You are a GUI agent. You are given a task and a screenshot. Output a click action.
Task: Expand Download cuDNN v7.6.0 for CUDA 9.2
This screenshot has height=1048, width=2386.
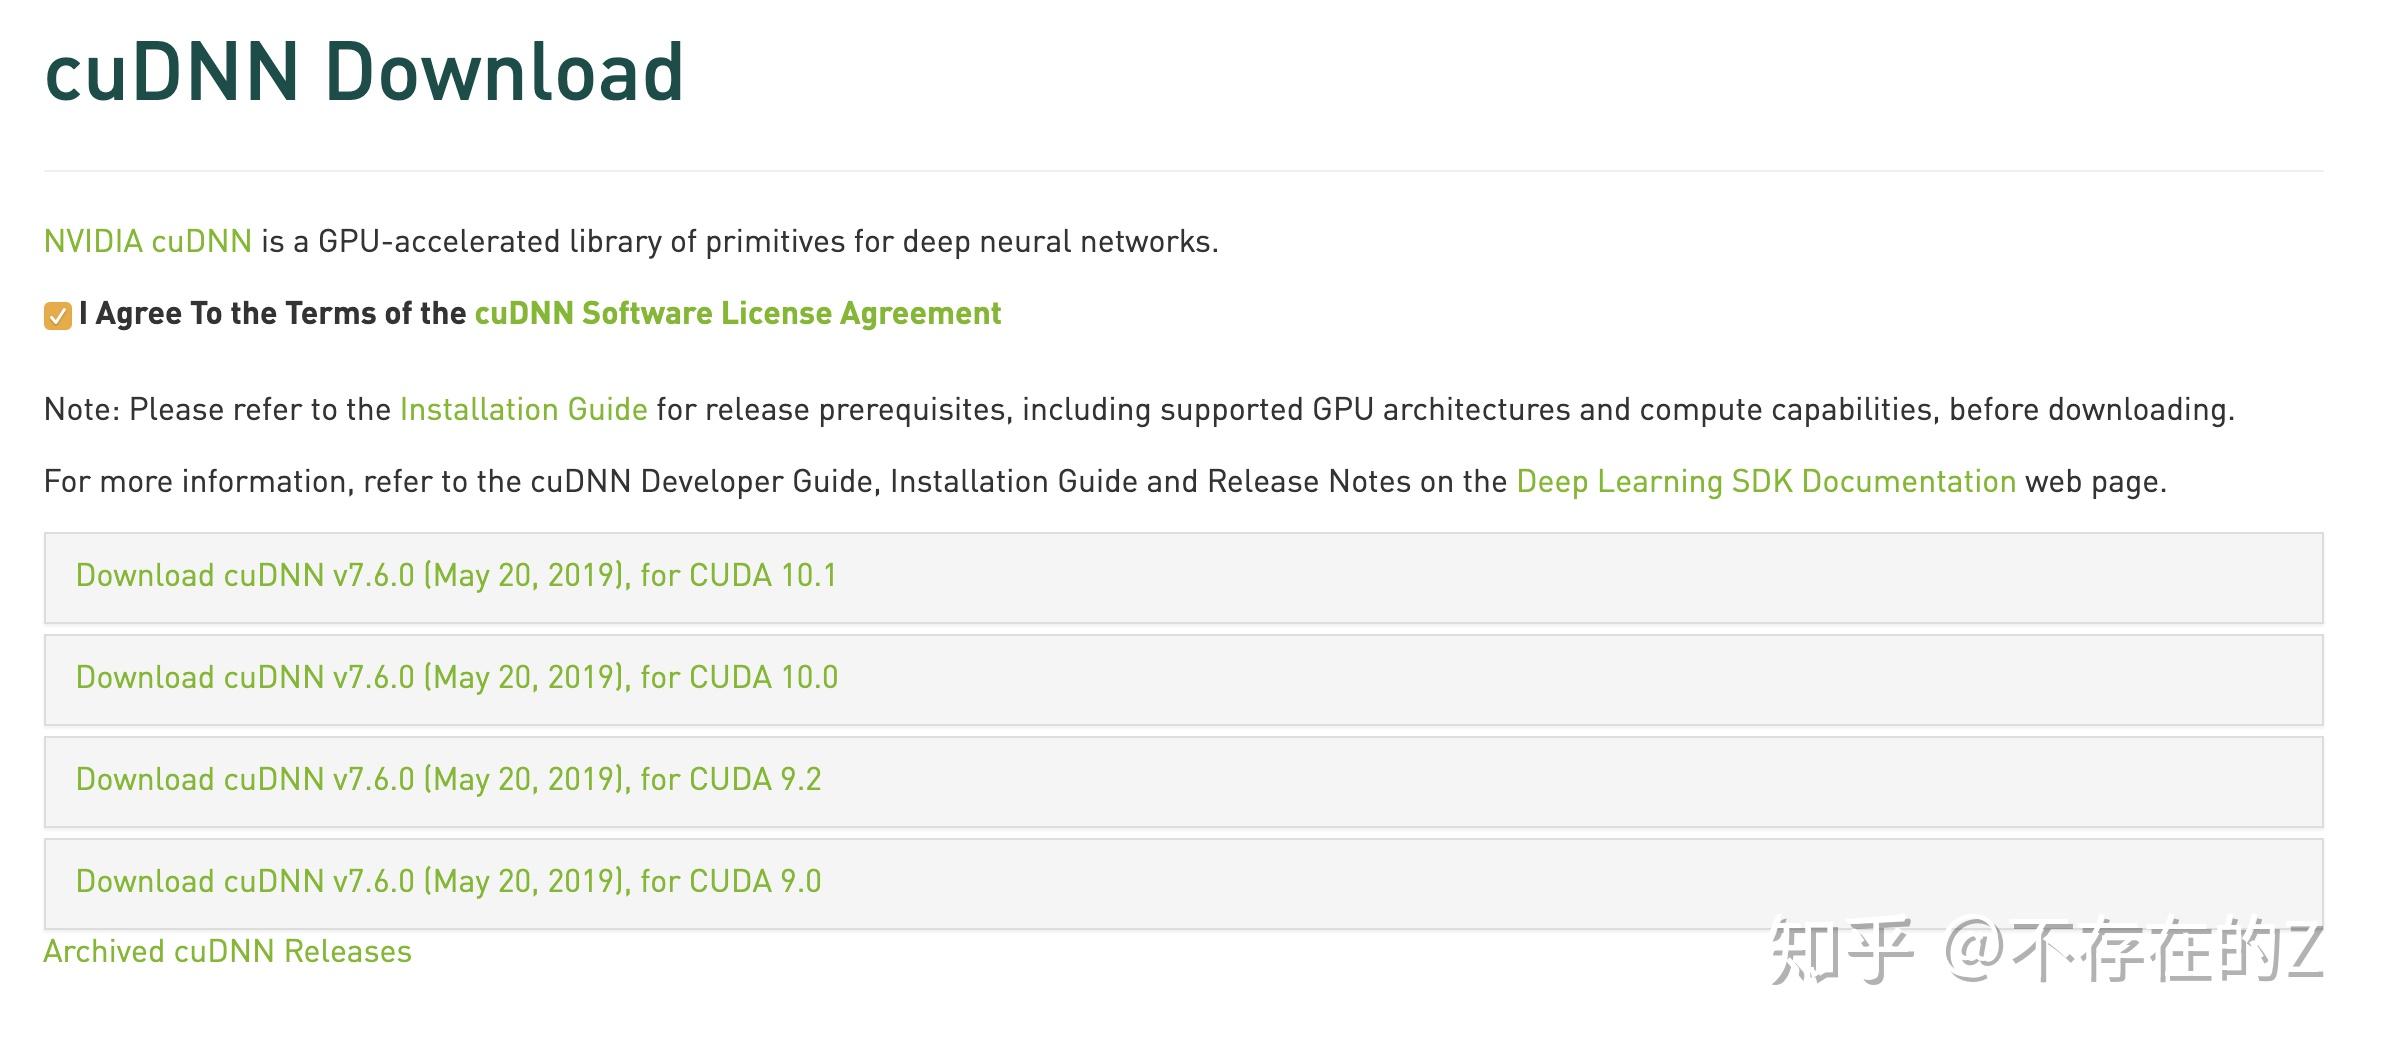coord(448,780)
